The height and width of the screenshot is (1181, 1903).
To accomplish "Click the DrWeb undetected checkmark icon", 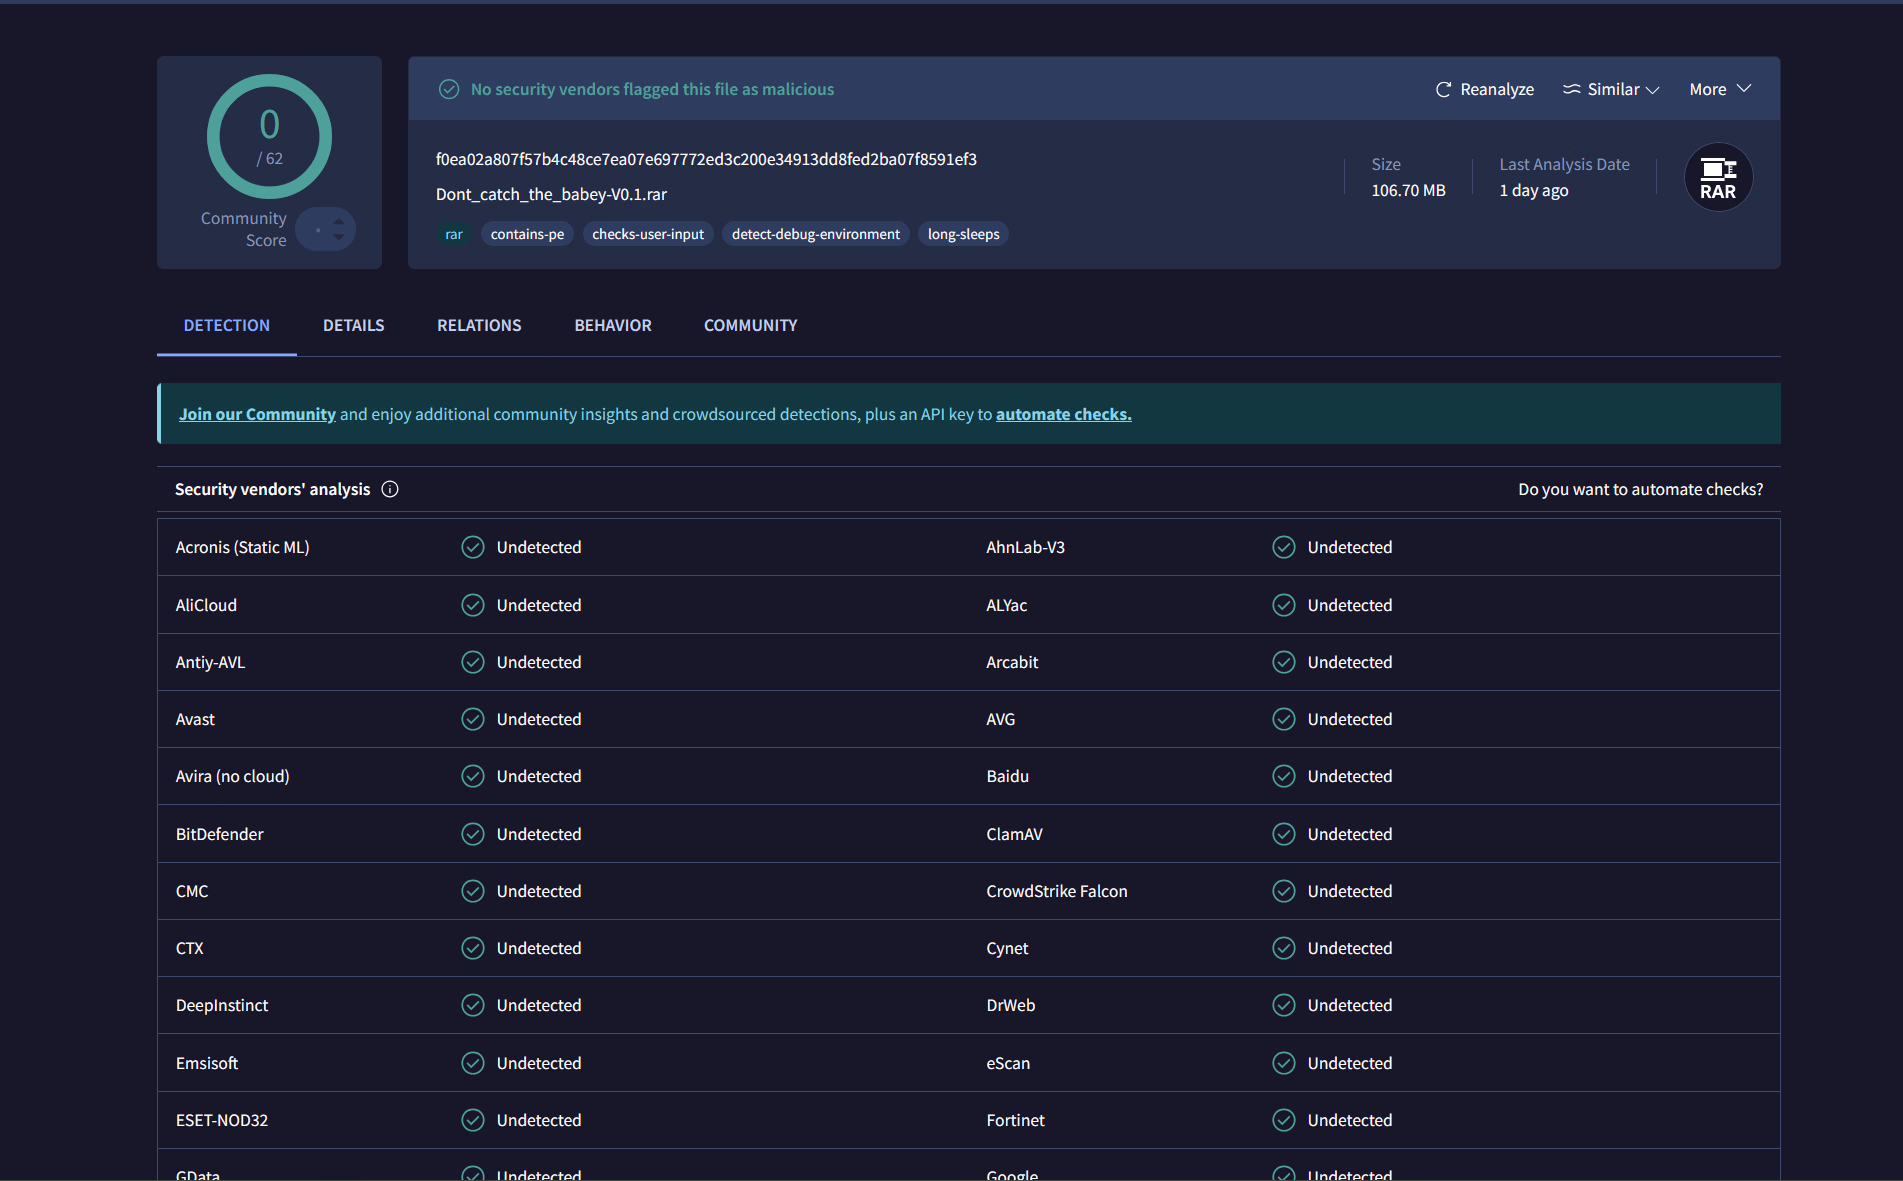I will [x=1284, y=1005].
